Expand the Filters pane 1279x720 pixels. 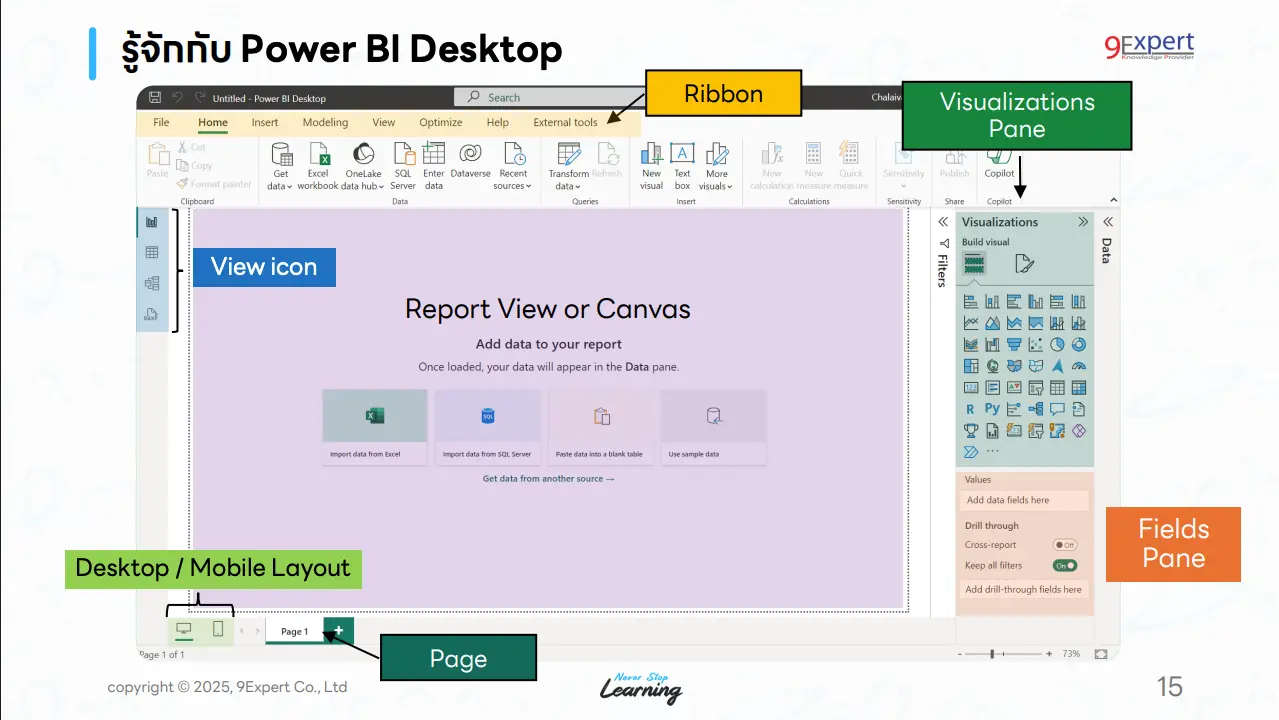(x=942, y=222)
